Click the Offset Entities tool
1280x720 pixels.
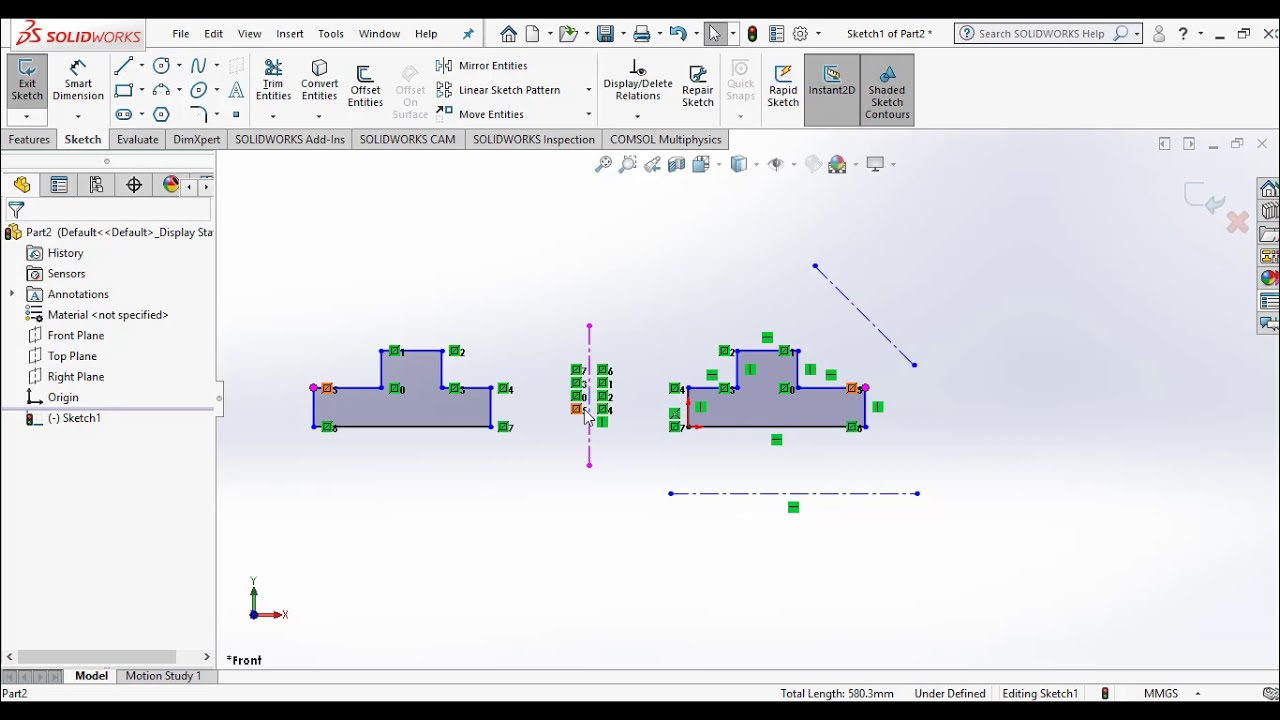tap(365, 86)
